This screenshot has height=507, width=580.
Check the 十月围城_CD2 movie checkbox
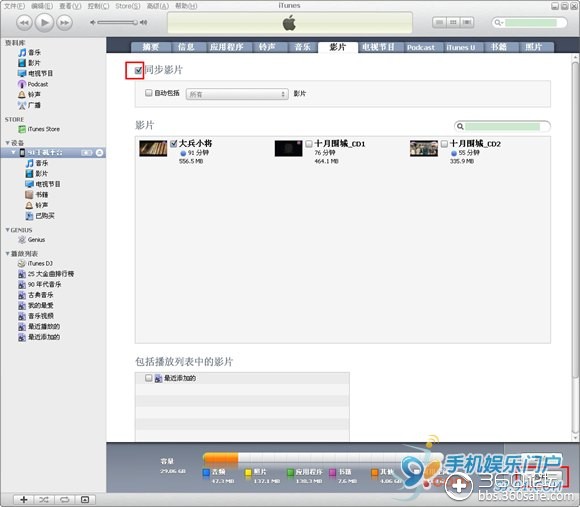444,143
